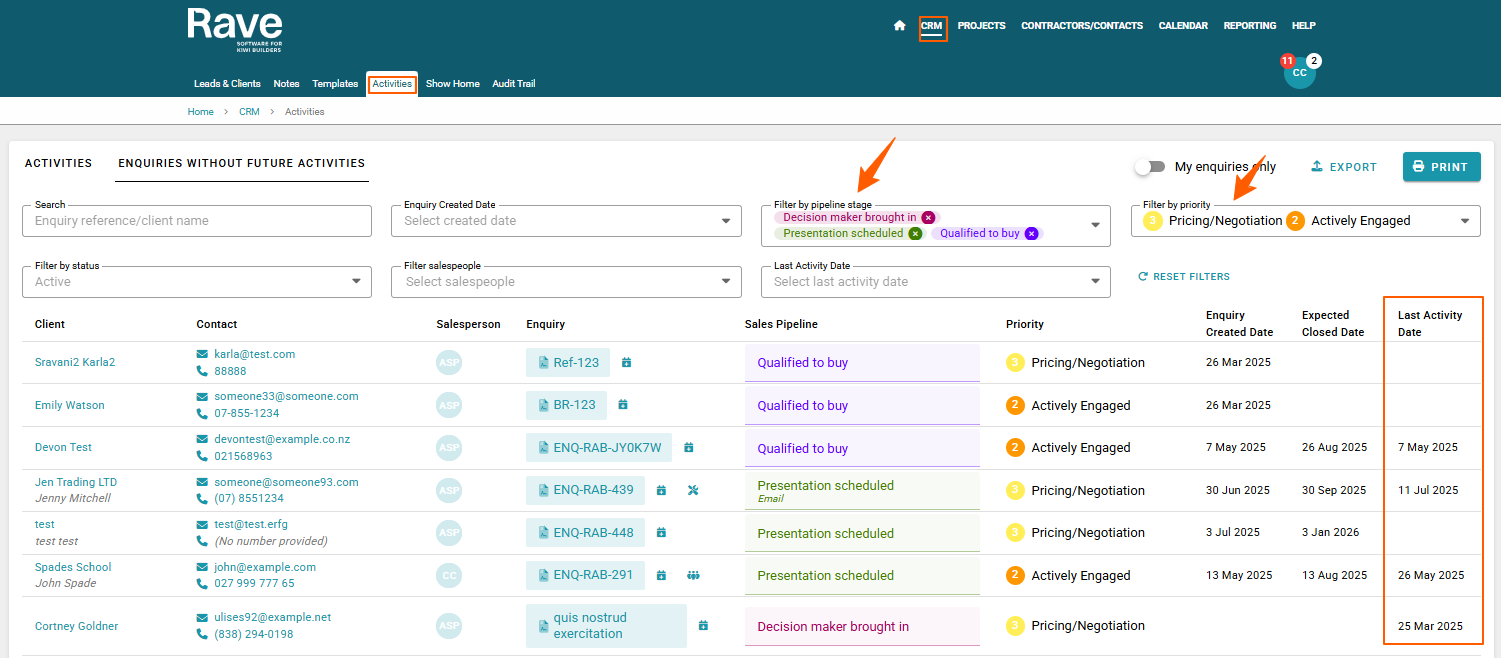View the red 11 notifications badge
1501x658 pixels.
1287,61
